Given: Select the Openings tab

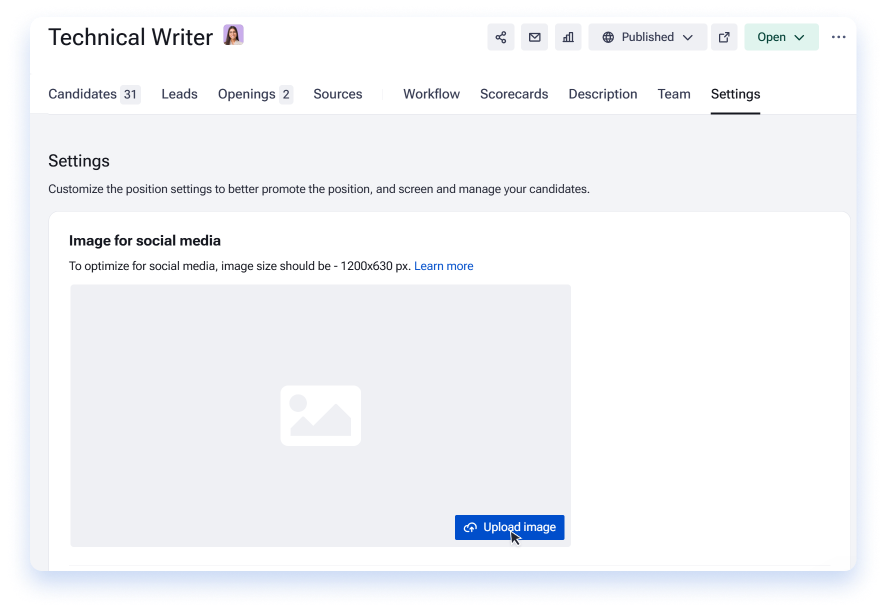Looking at the screenshot, I should tap(255, 94).
